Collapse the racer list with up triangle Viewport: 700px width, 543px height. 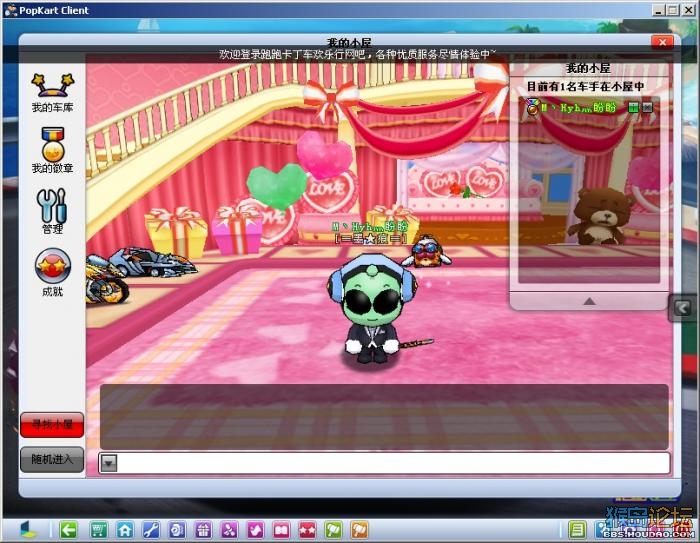tap(589, 301)
